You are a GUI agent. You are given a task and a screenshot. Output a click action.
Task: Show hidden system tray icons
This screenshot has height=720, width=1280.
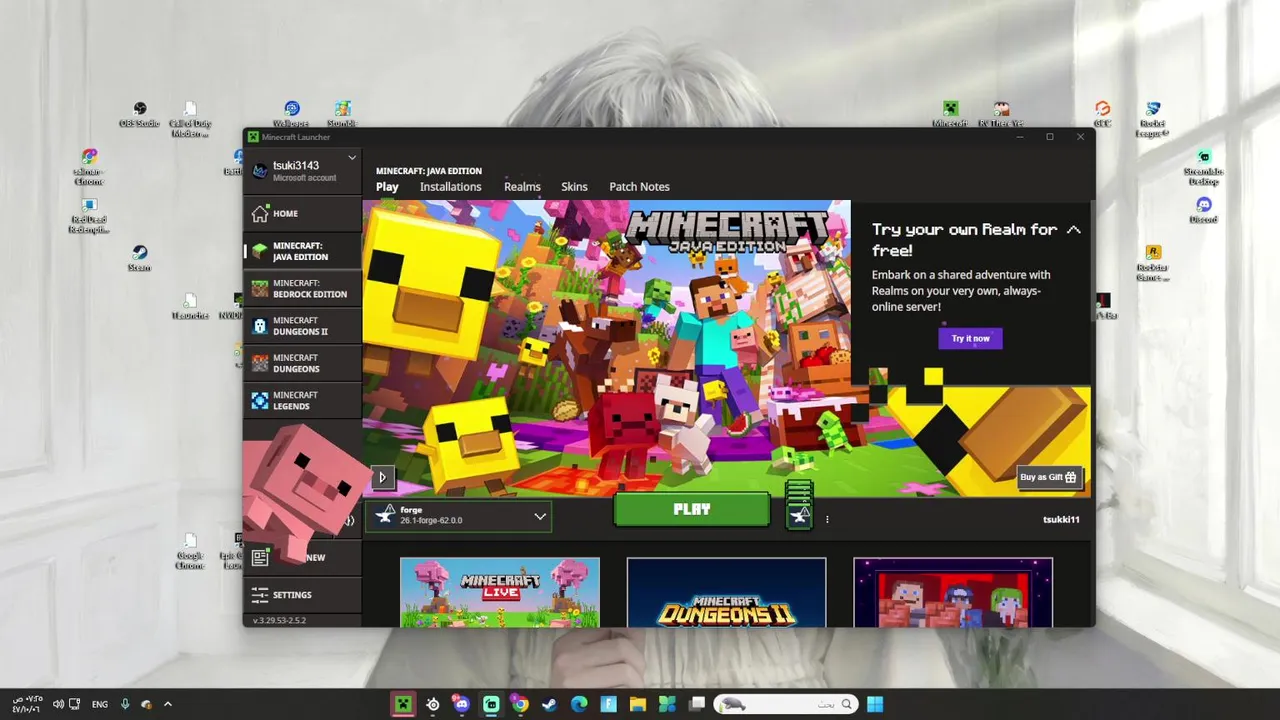167,704
